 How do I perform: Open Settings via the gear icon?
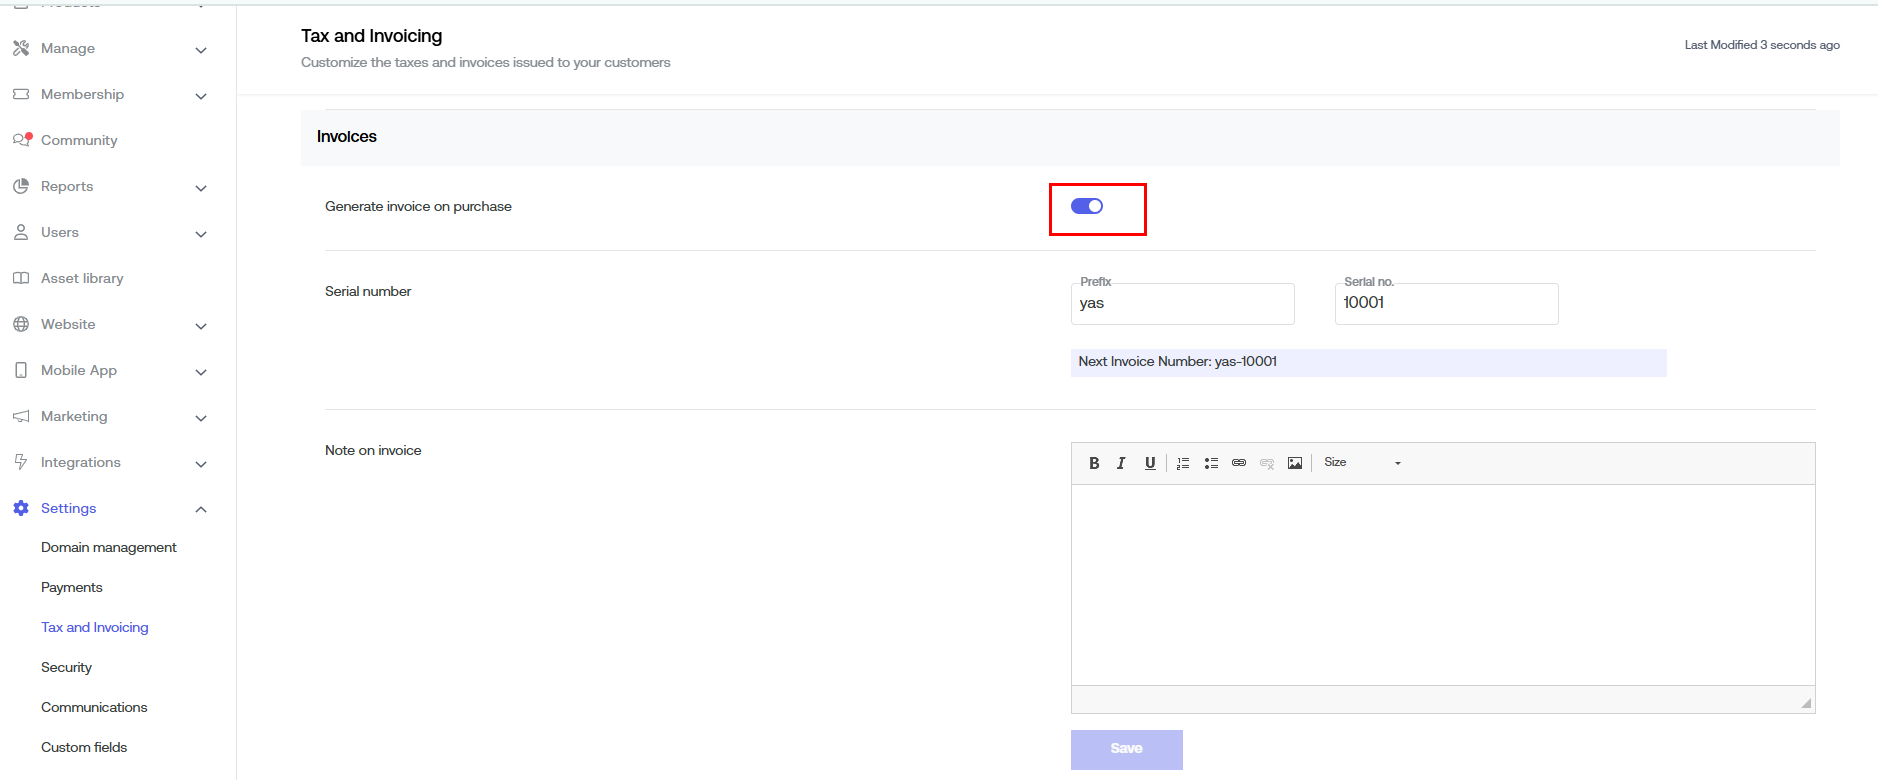point(21,508)
